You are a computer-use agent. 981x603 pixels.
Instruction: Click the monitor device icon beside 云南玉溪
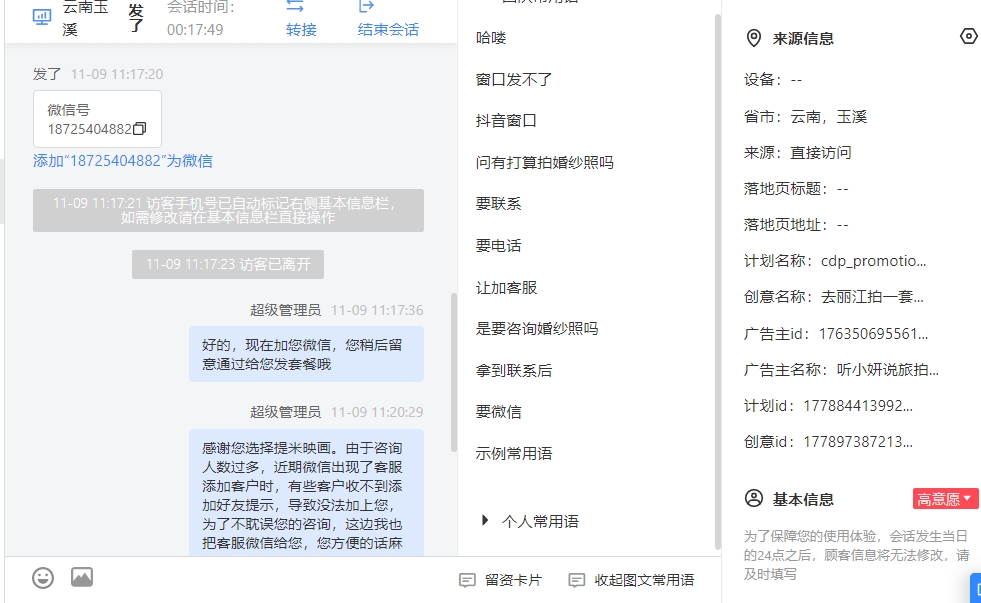pyautogui.click(x=42, y=17)
